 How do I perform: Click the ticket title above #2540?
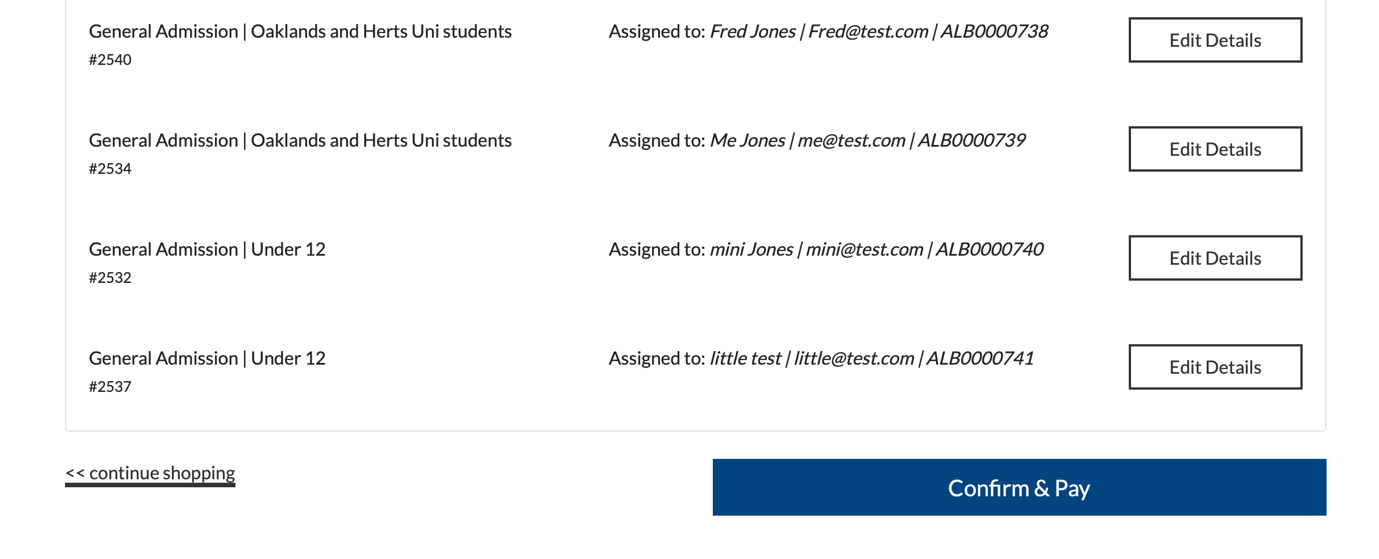(300, 31)
